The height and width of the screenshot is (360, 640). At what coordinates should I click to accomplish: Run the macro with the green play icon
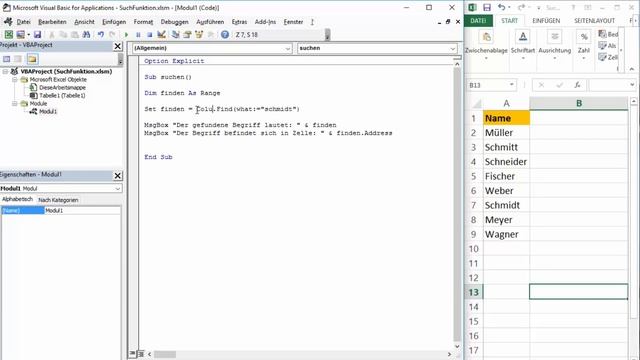[126, 35]
